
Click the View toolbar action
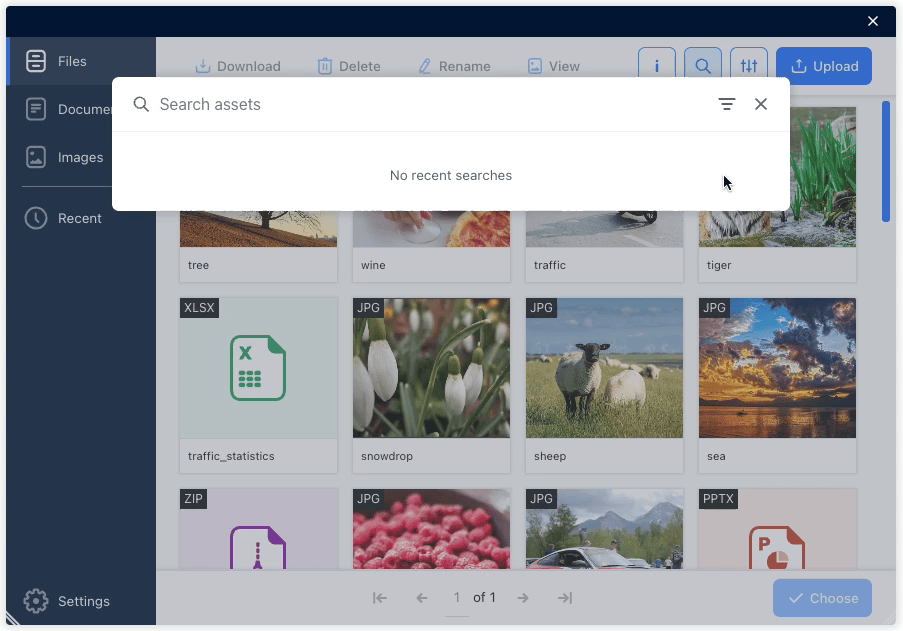point(554,66)
